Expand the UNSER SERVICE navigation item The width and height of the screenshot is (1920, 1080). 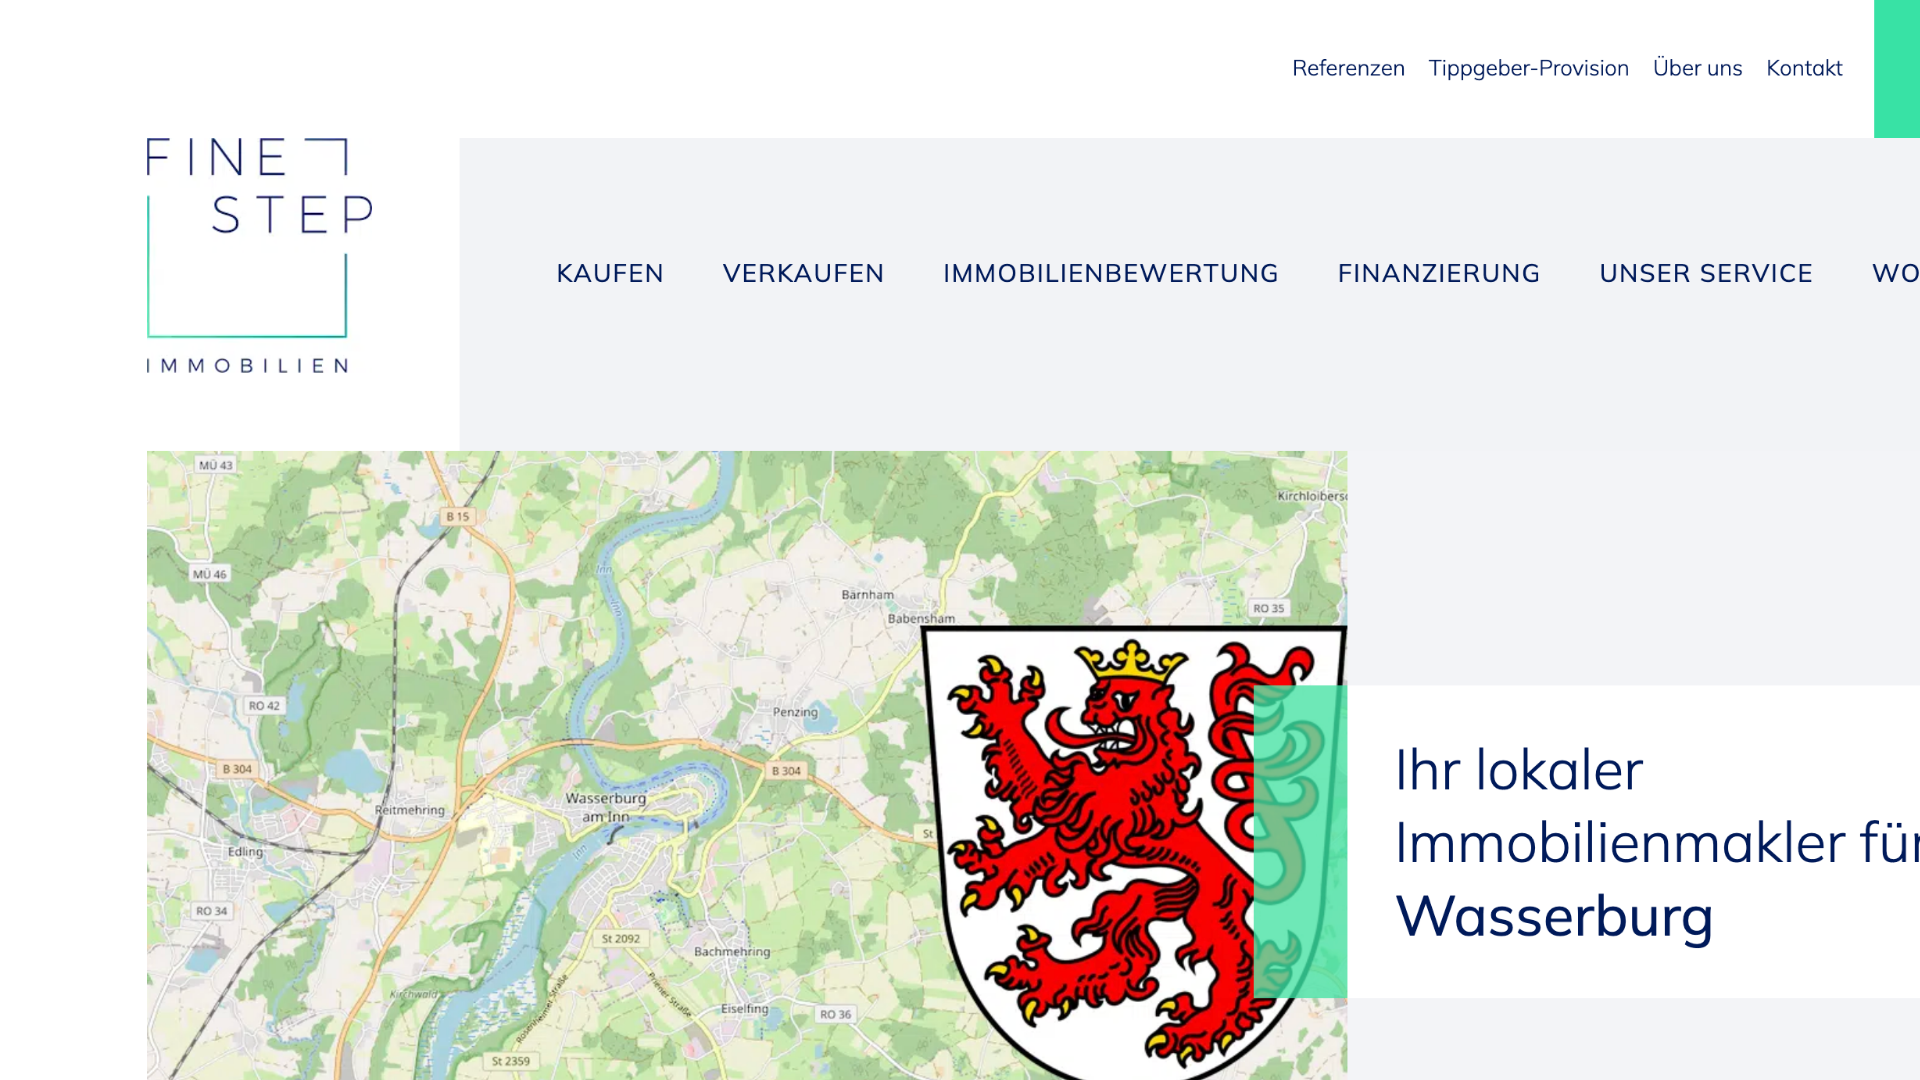coord(1706,272)
